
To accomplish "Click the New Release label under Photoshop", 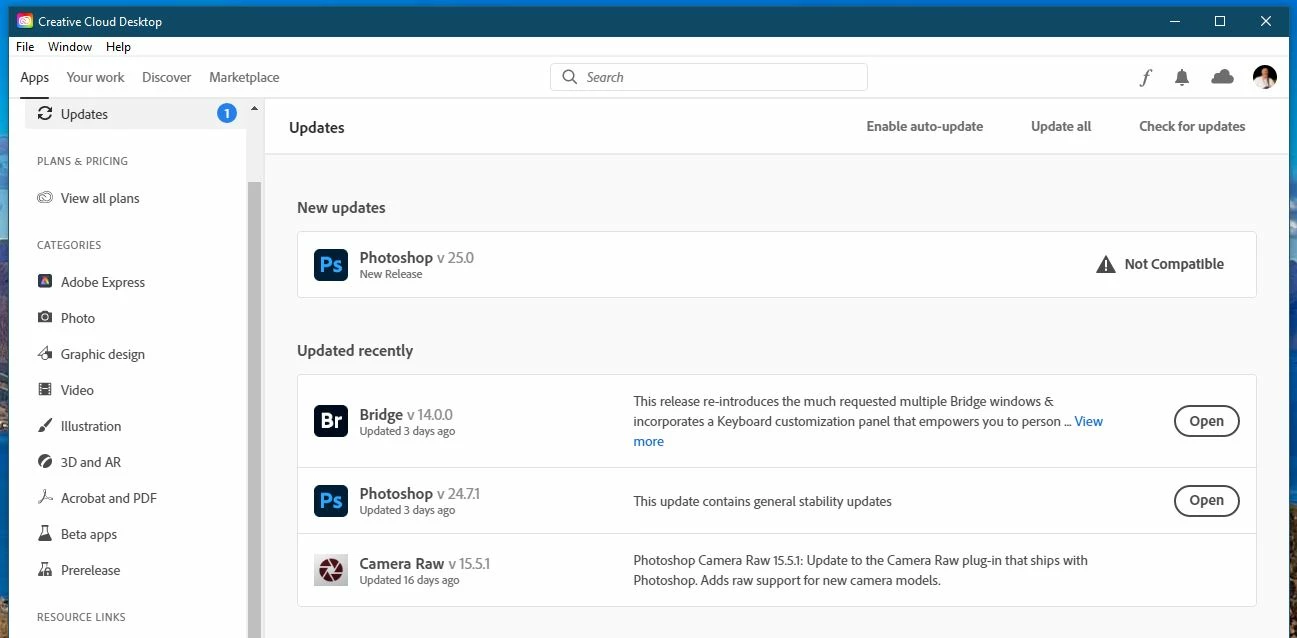I will [391, 274].
